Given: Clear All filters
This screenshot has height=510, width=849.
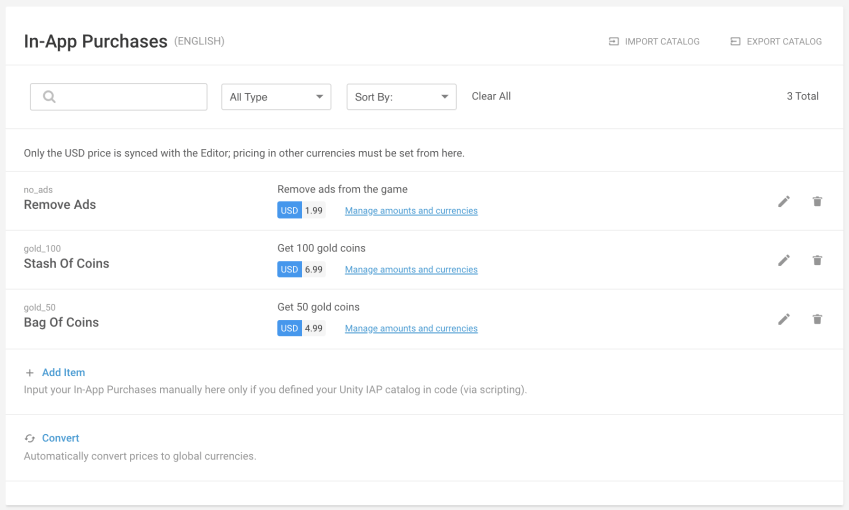Looking at the screenshot, I should [491, 96].
